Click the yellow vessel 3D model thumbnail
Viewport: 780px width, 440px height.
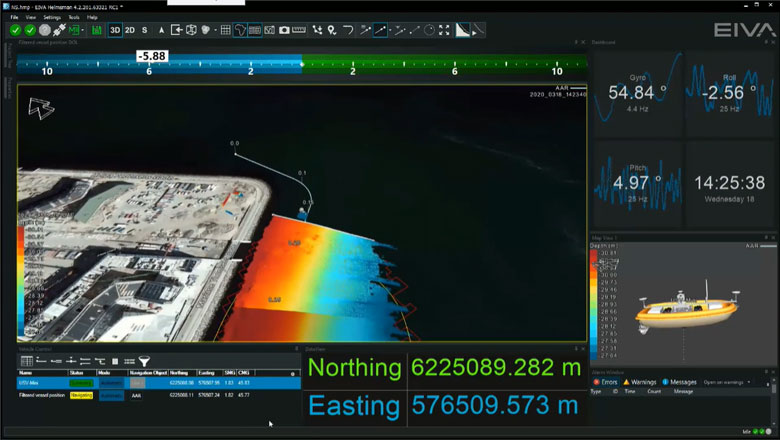(687, 308)
